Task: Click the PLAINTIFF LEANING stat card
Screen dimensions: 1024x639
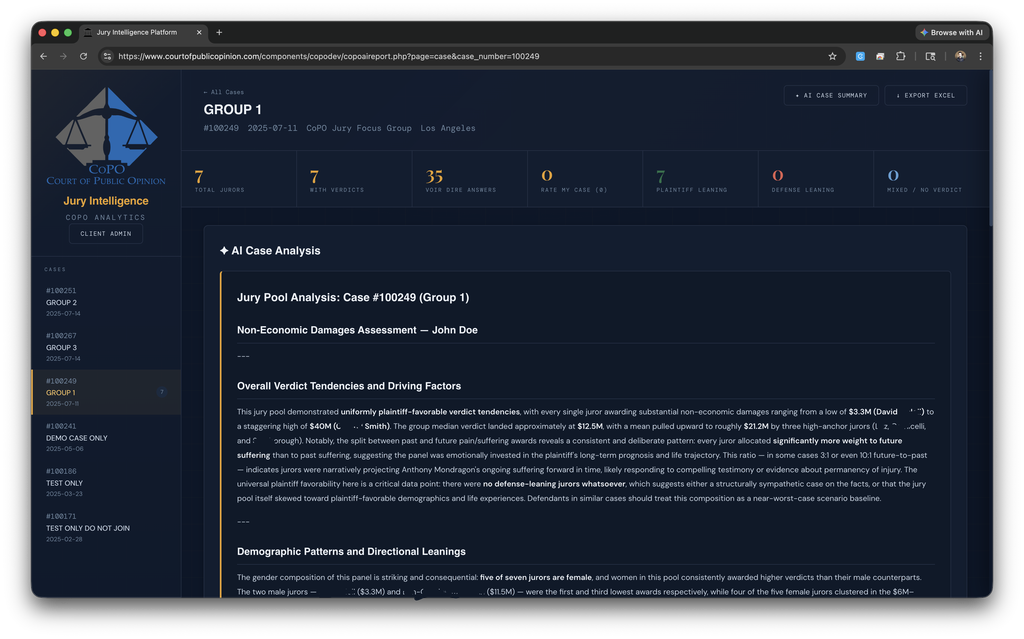Action: tap(701, 179)
